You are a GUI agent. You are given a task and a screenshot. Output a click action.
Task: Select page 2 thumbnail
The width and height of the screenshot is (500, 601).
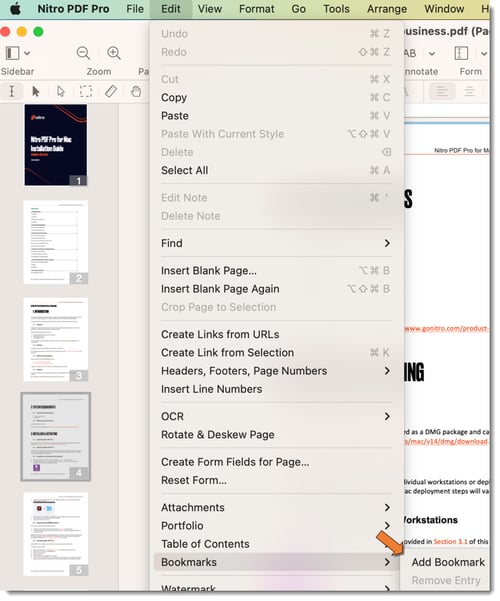click(x=56, y=242)
